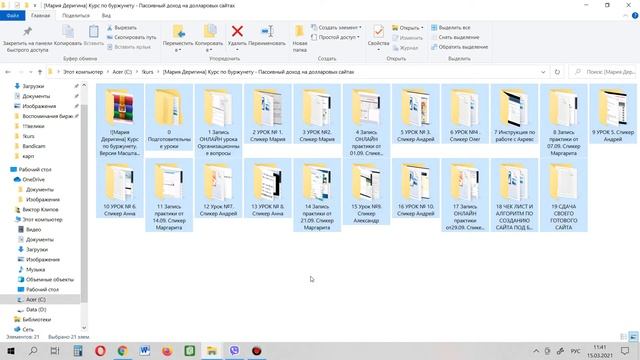Open Chrome from the taskbar
The height and width of the screenshot is (360, 640).
point(122,351)
